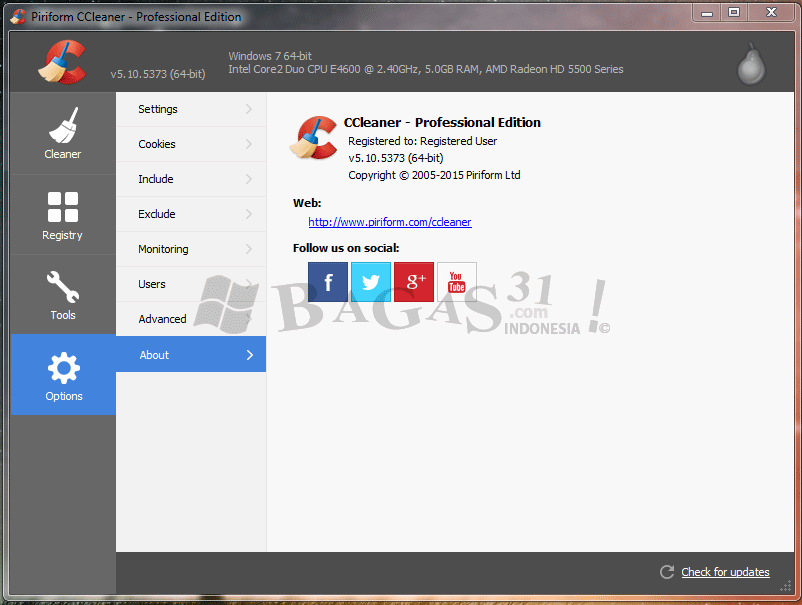Click the chevron next to Settings

click(249, 109)
